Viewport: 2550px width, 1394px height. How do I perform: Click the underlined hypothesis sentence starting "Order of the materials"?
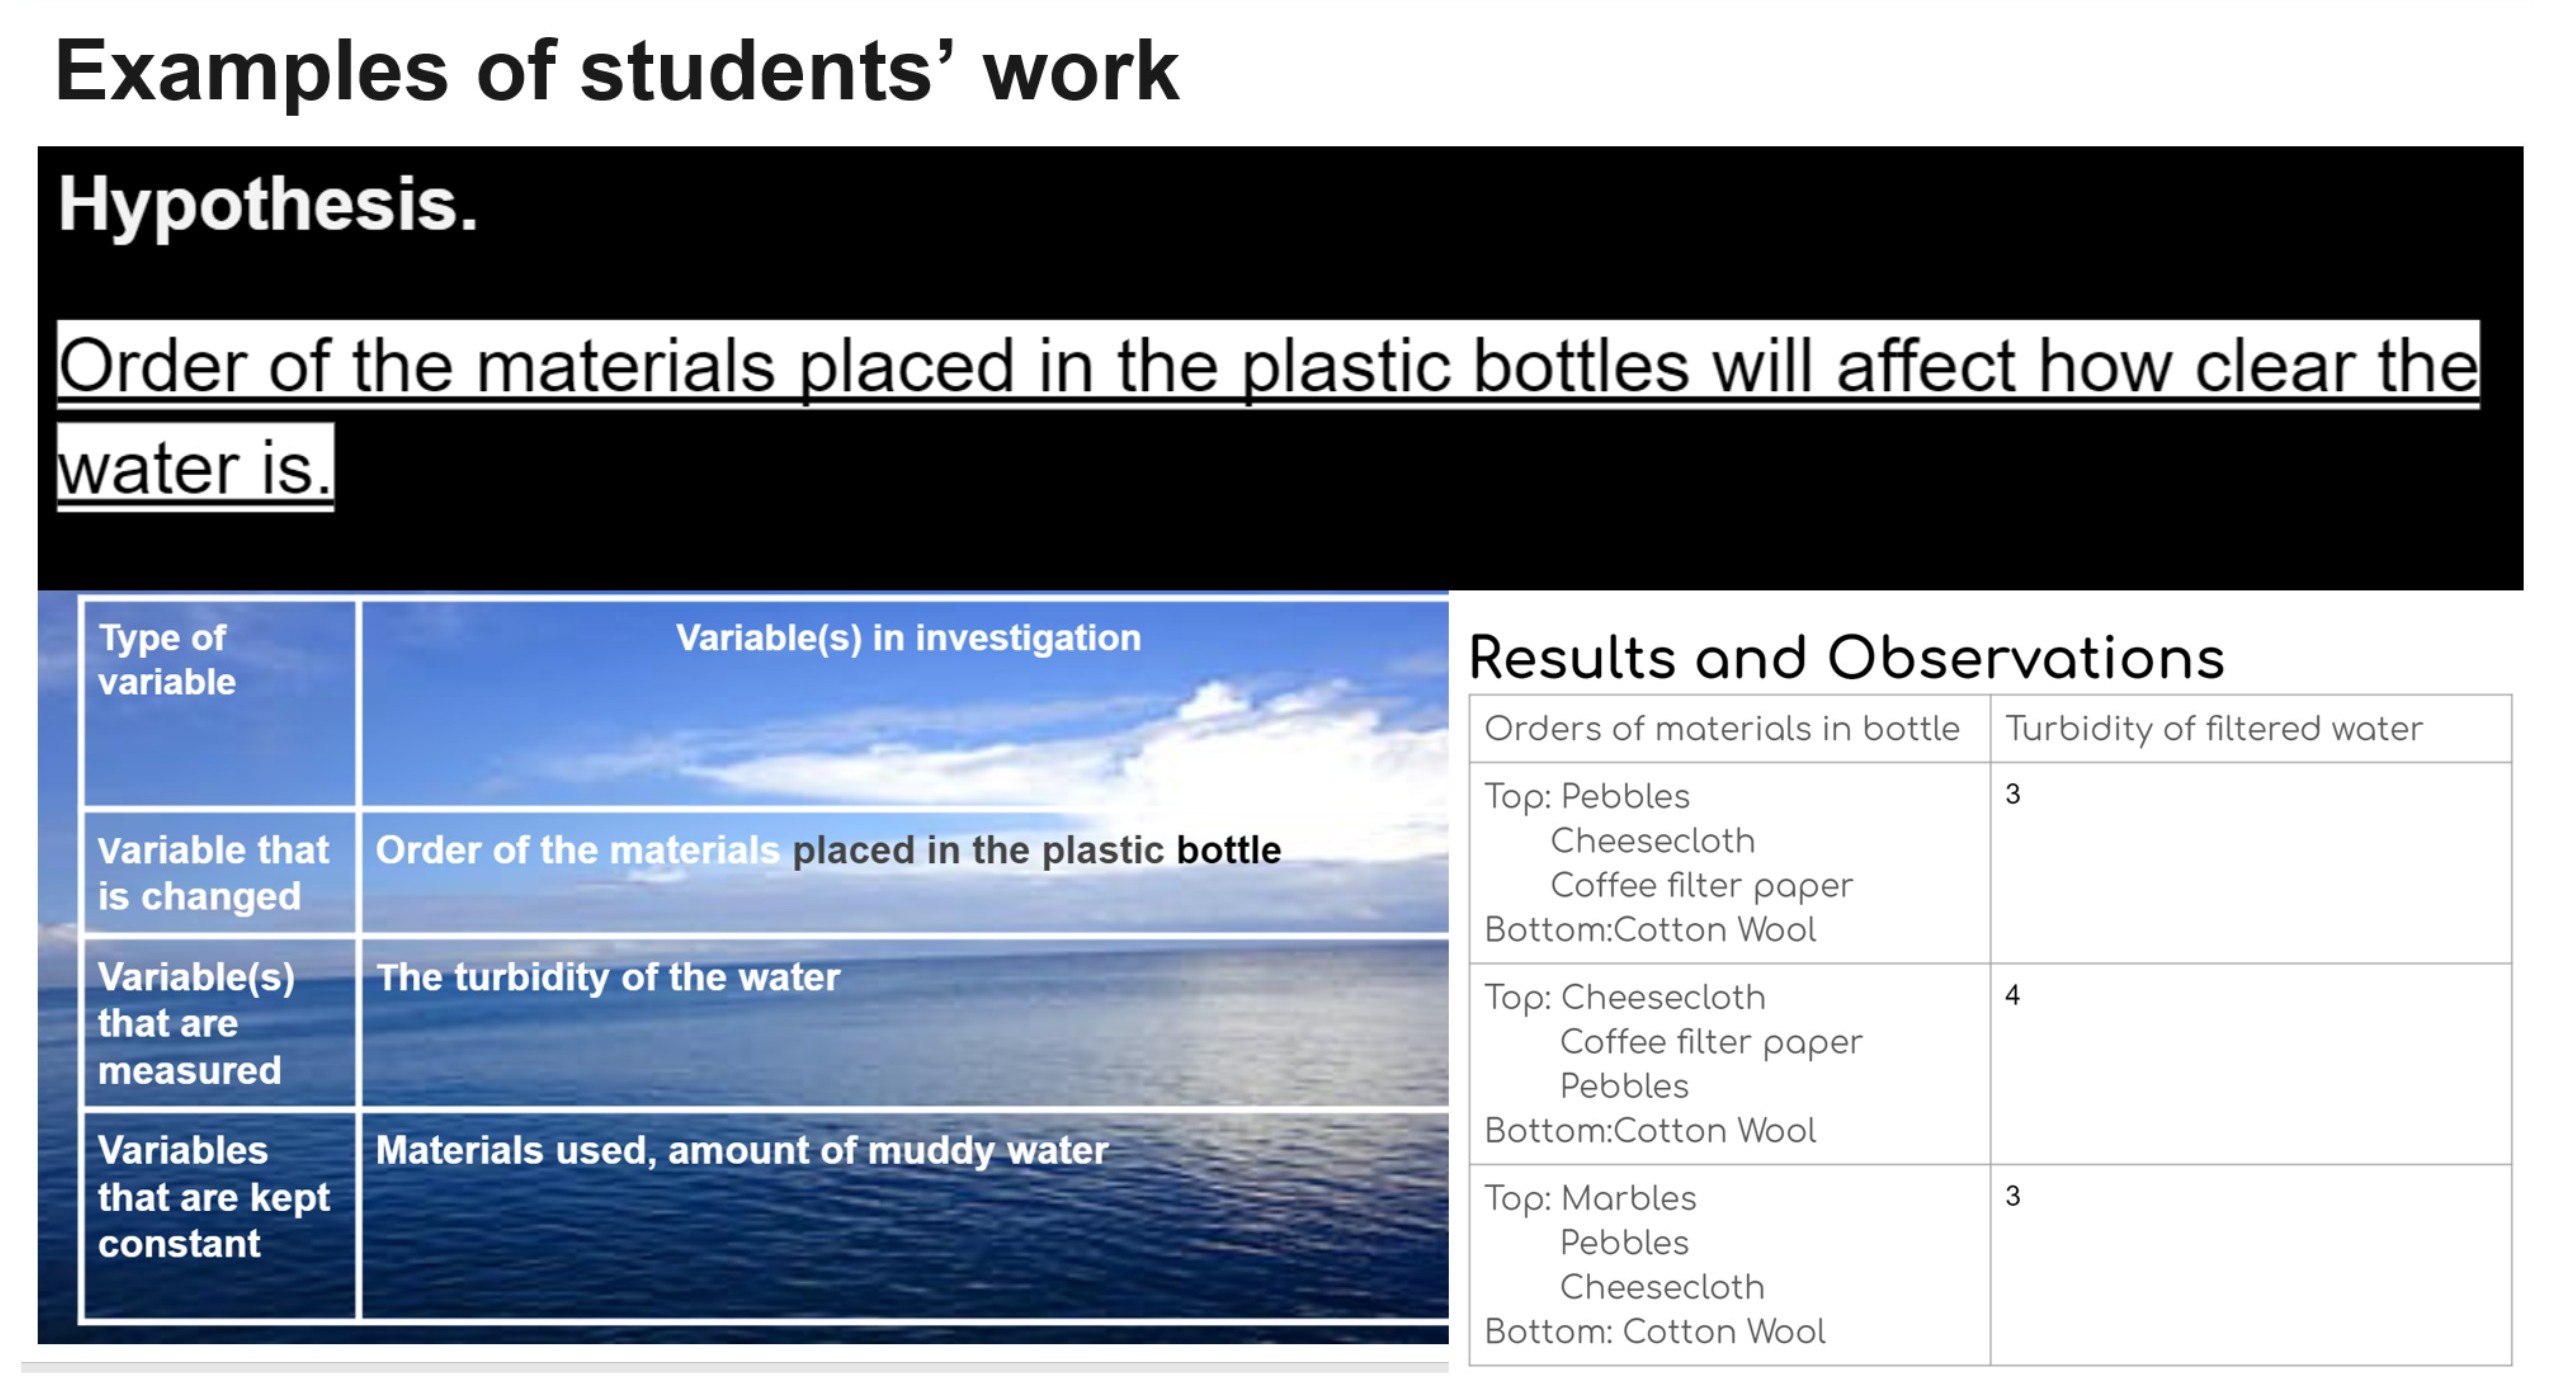pos(1266,366)
